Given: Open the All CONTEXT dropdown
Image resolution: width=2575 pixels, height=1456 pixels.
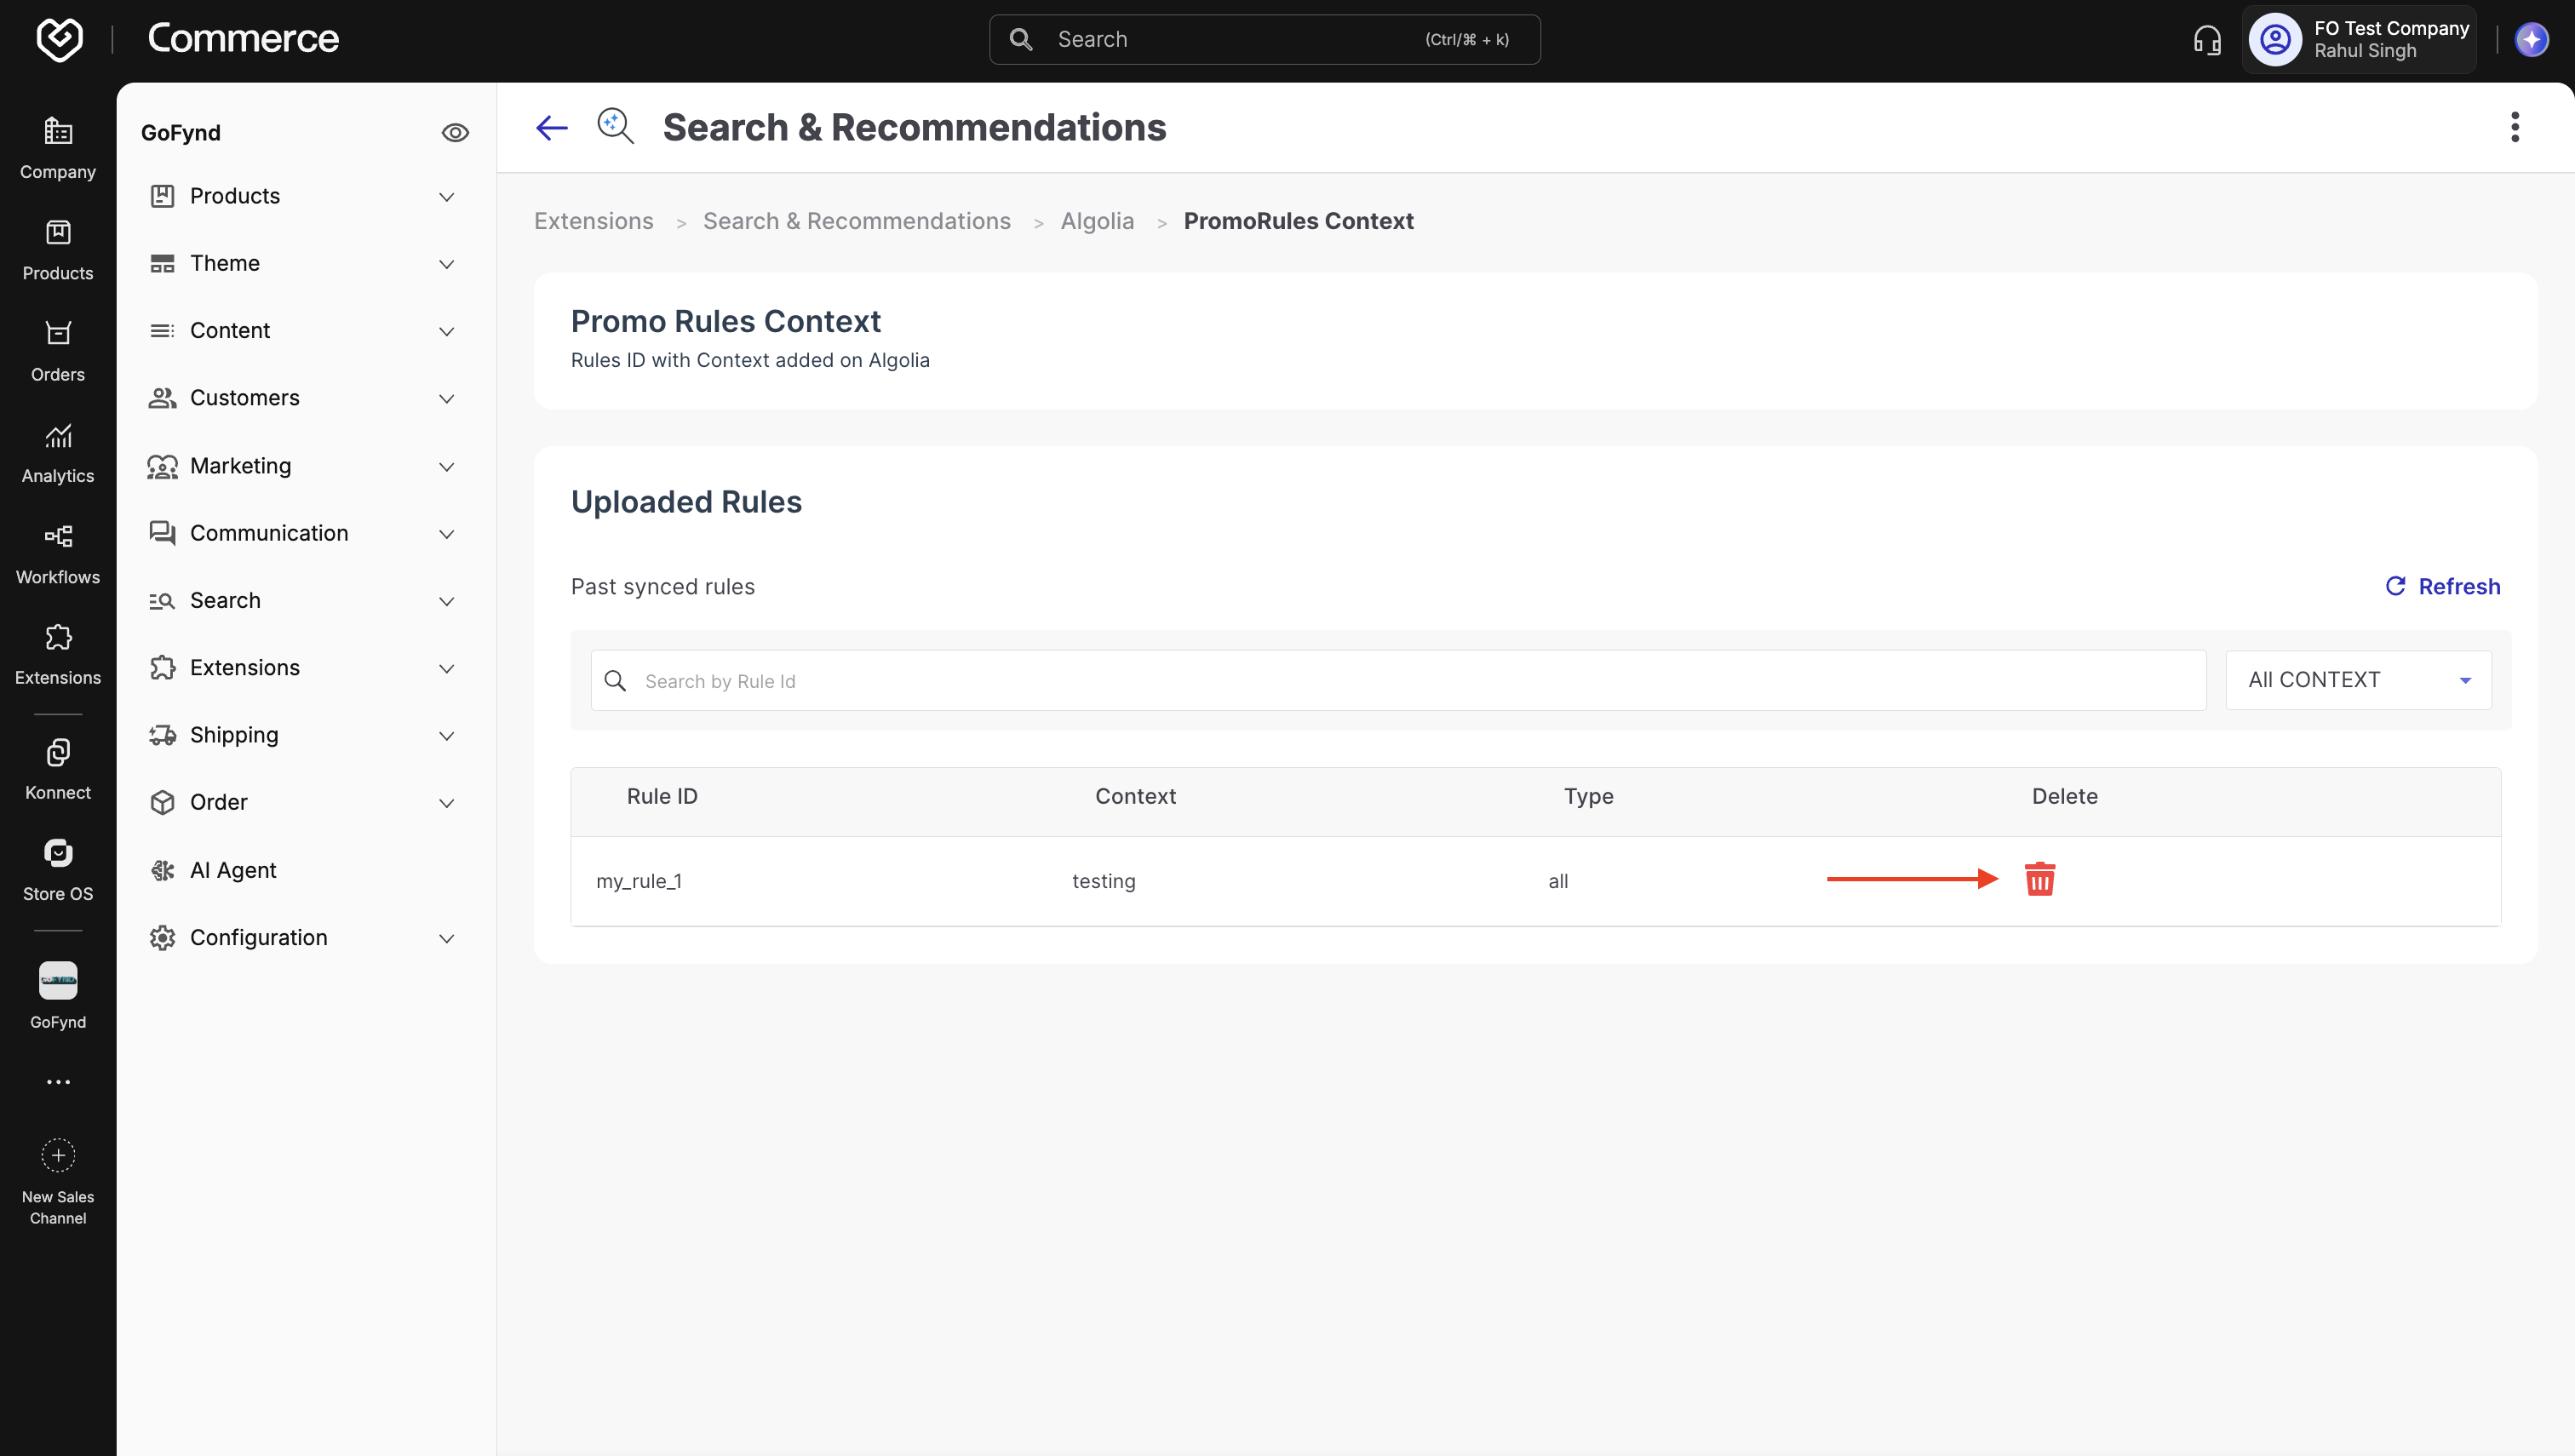Looking at the screenshot, I should (2358, 680).
